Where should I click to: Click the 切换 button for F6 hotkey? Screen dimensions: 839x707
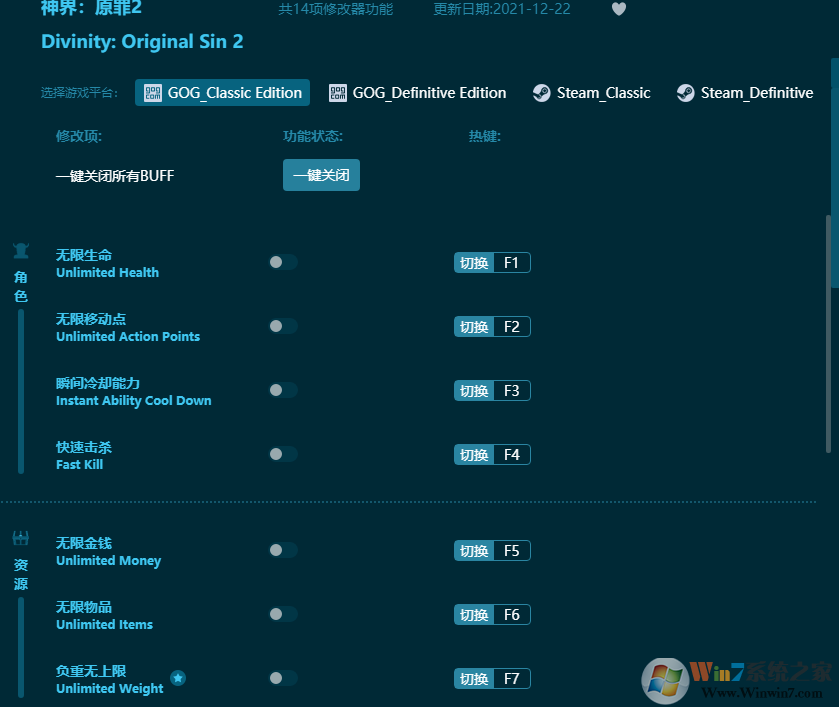474,615
